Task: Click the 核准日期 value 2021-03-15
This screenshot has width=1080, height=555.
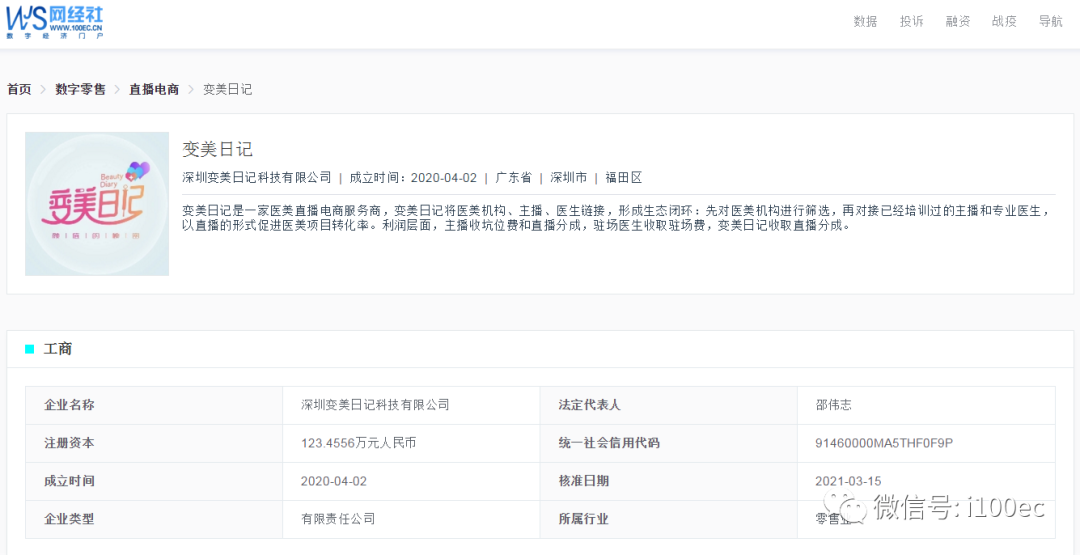Action: (x=848, y=481)
